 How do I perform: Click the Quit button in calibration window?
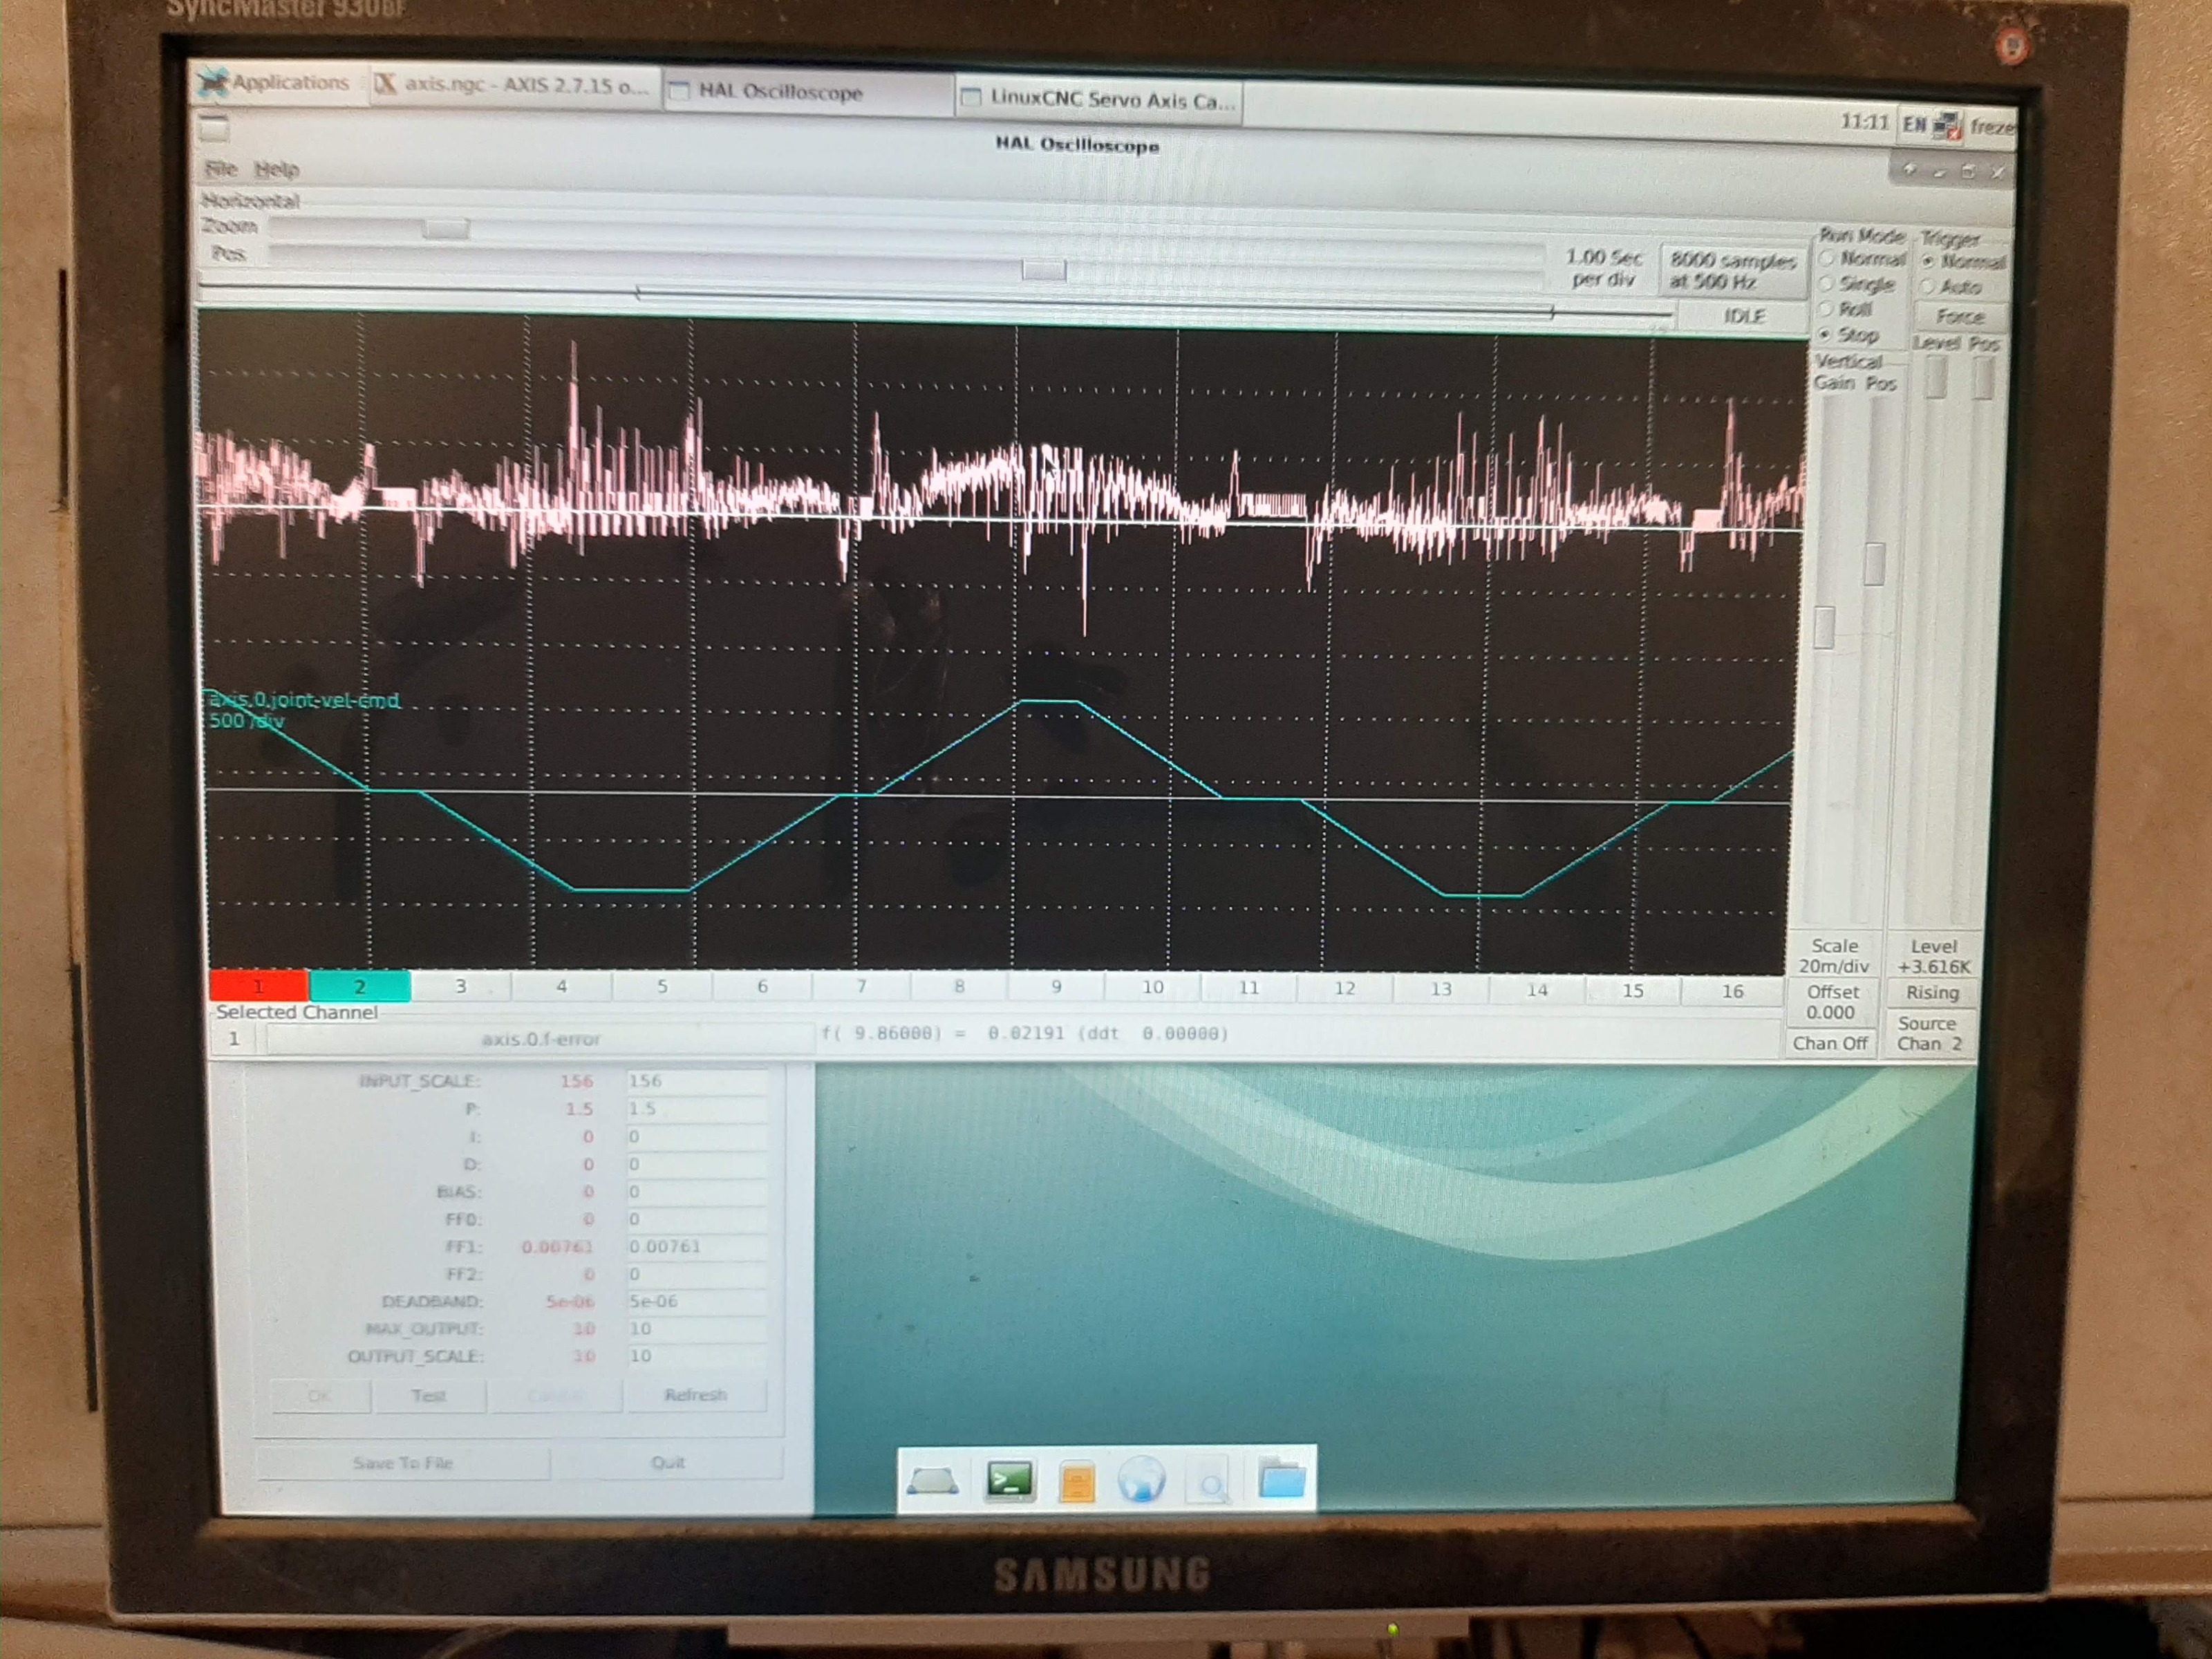pyautogui.click(x=667, y=1462)
